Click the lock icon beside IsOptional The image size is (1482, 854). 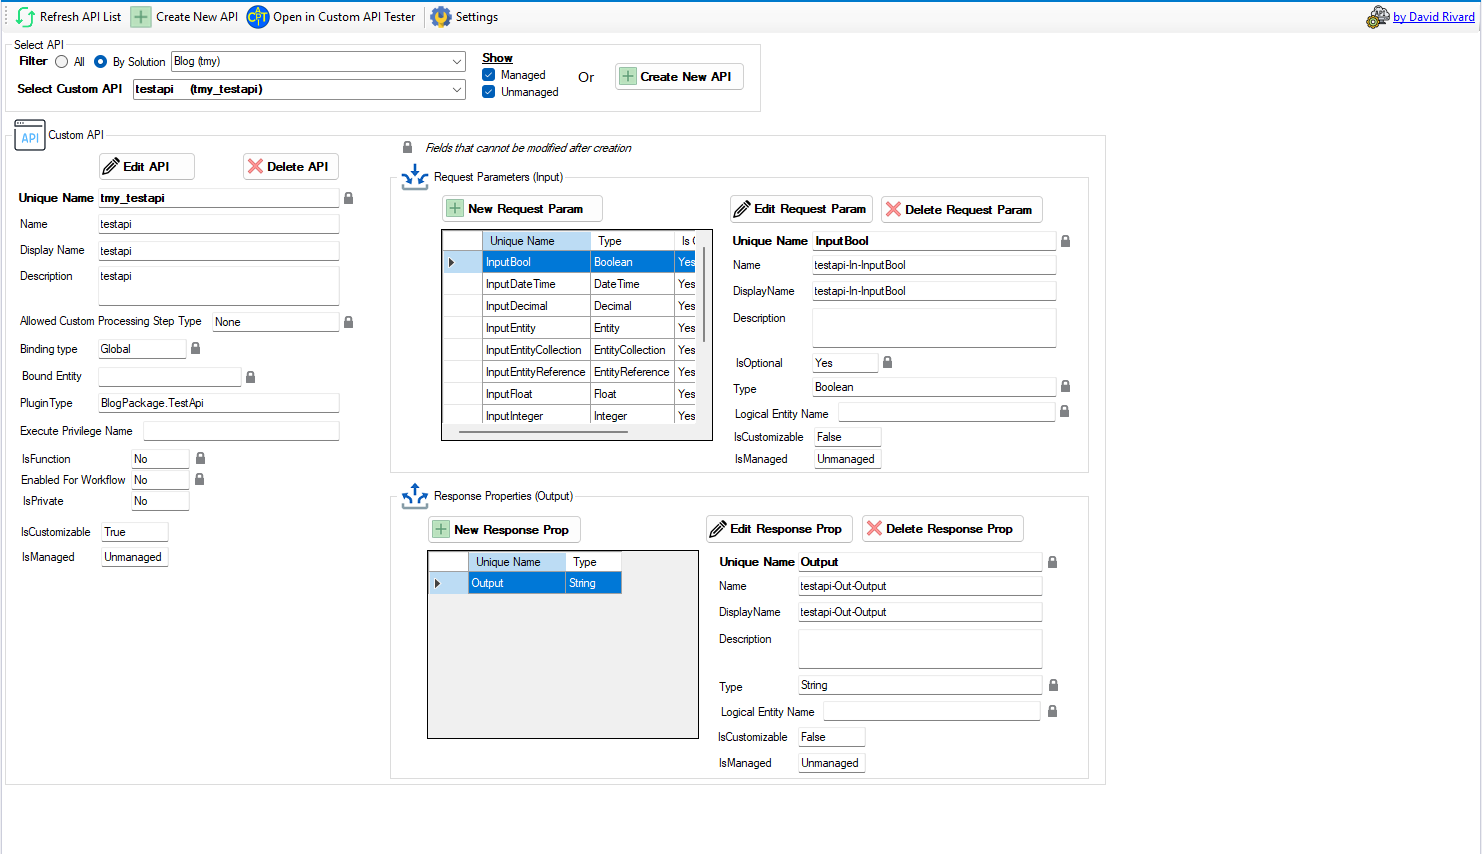coord(887,362)
